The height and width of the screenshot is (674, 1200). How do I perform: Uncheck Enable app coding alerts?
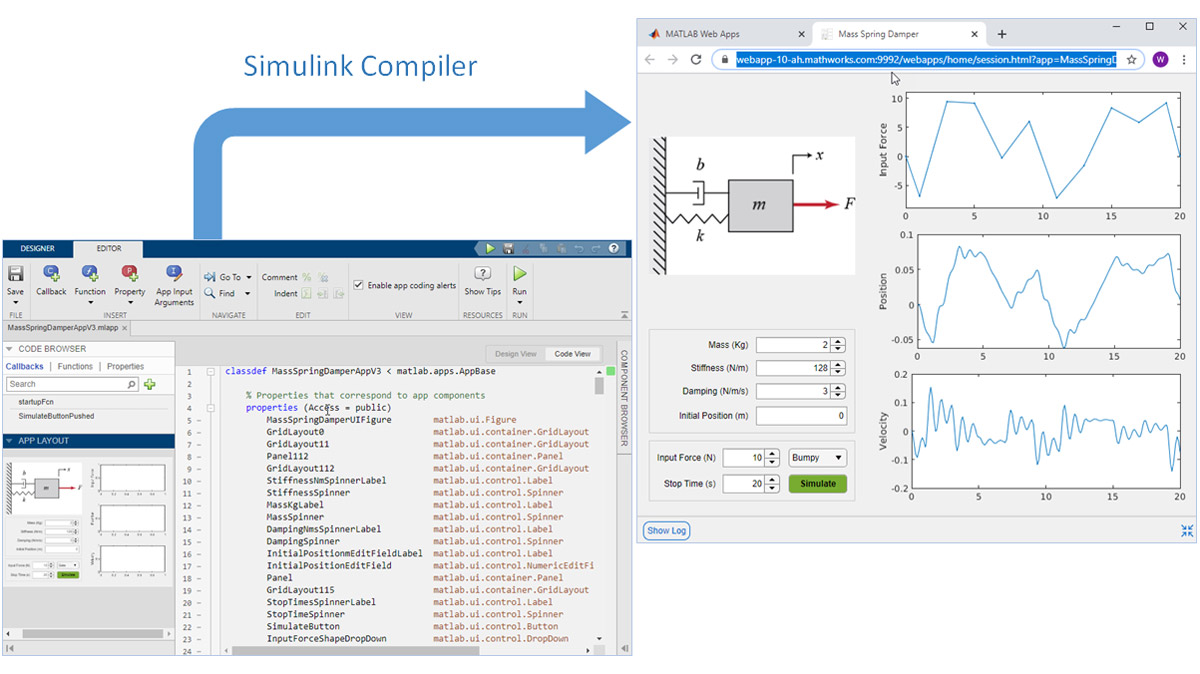(x=359, y=284)
